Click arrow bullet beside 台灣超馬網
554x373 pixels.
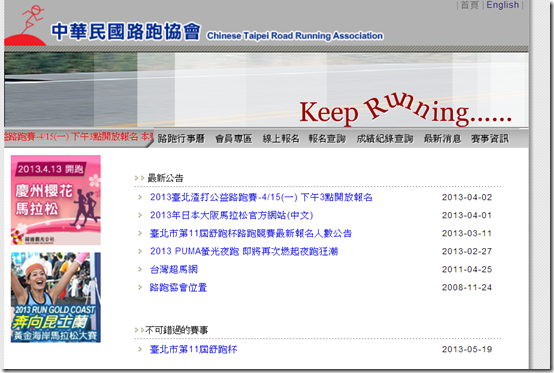click(x=140, y=270)
